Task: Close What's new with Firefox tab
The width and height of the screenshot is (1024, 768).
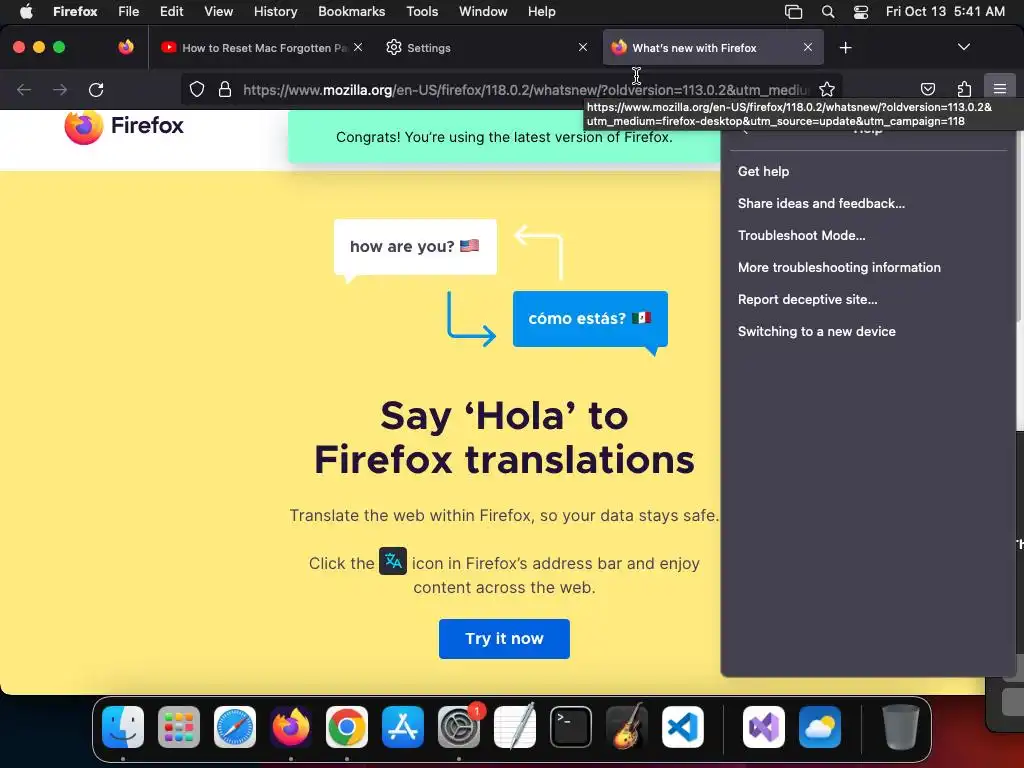Action: point(808,47)
